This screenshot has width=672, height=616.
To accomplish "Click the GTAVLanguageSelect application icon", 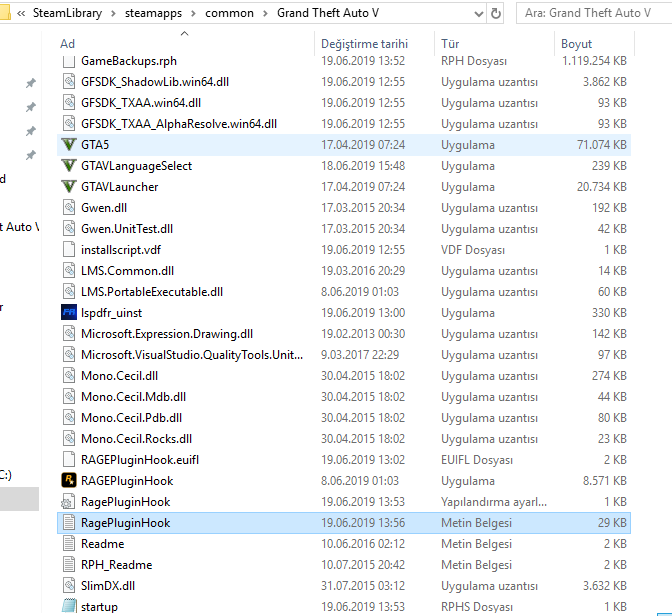I will tap(69, 165).
